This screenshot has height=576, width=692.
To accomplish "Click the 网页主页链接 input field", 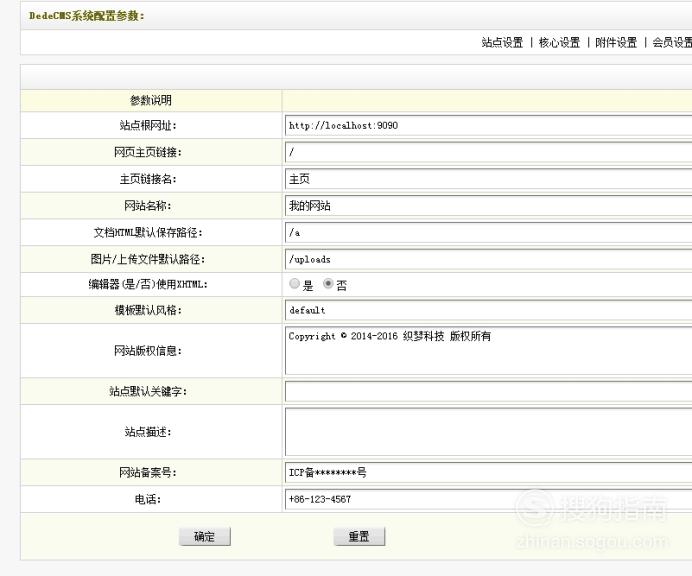I will (x=489, y=152).
